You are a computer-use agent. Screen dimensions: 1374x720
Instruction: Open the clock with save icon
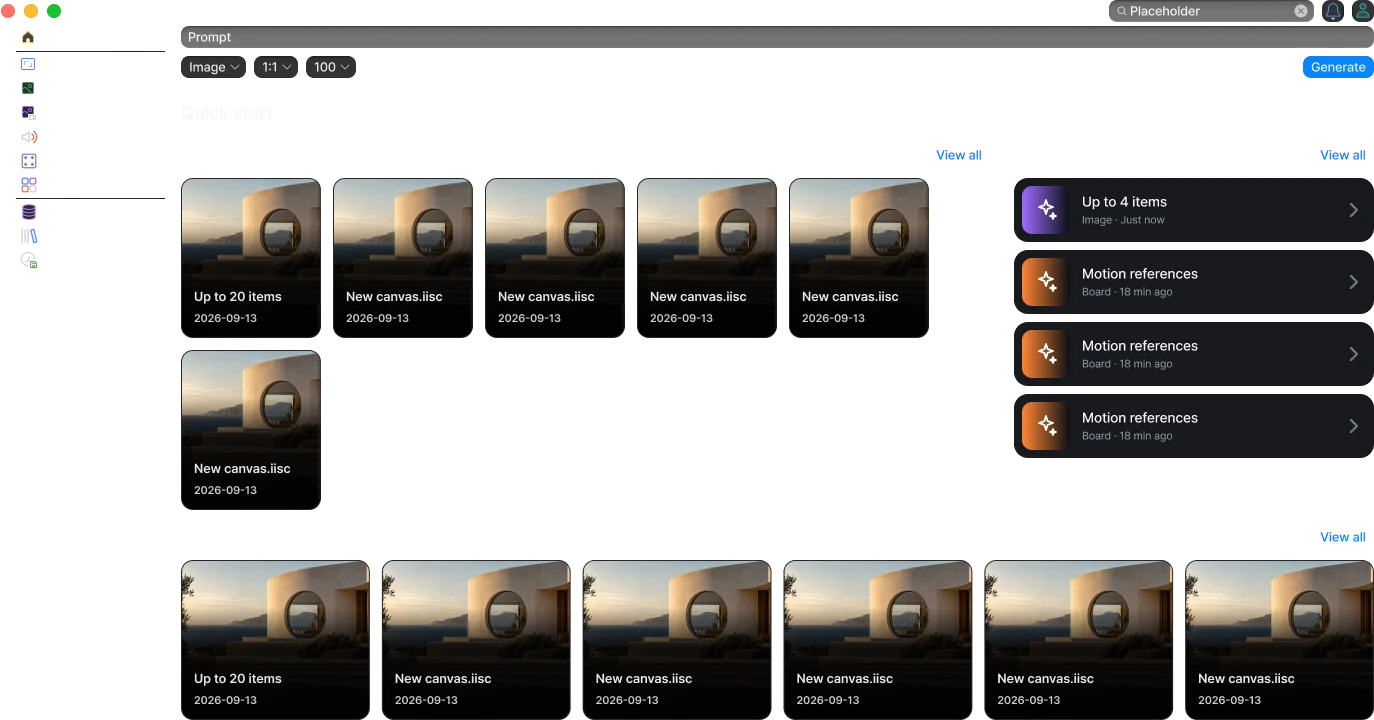tap(29, 260)
